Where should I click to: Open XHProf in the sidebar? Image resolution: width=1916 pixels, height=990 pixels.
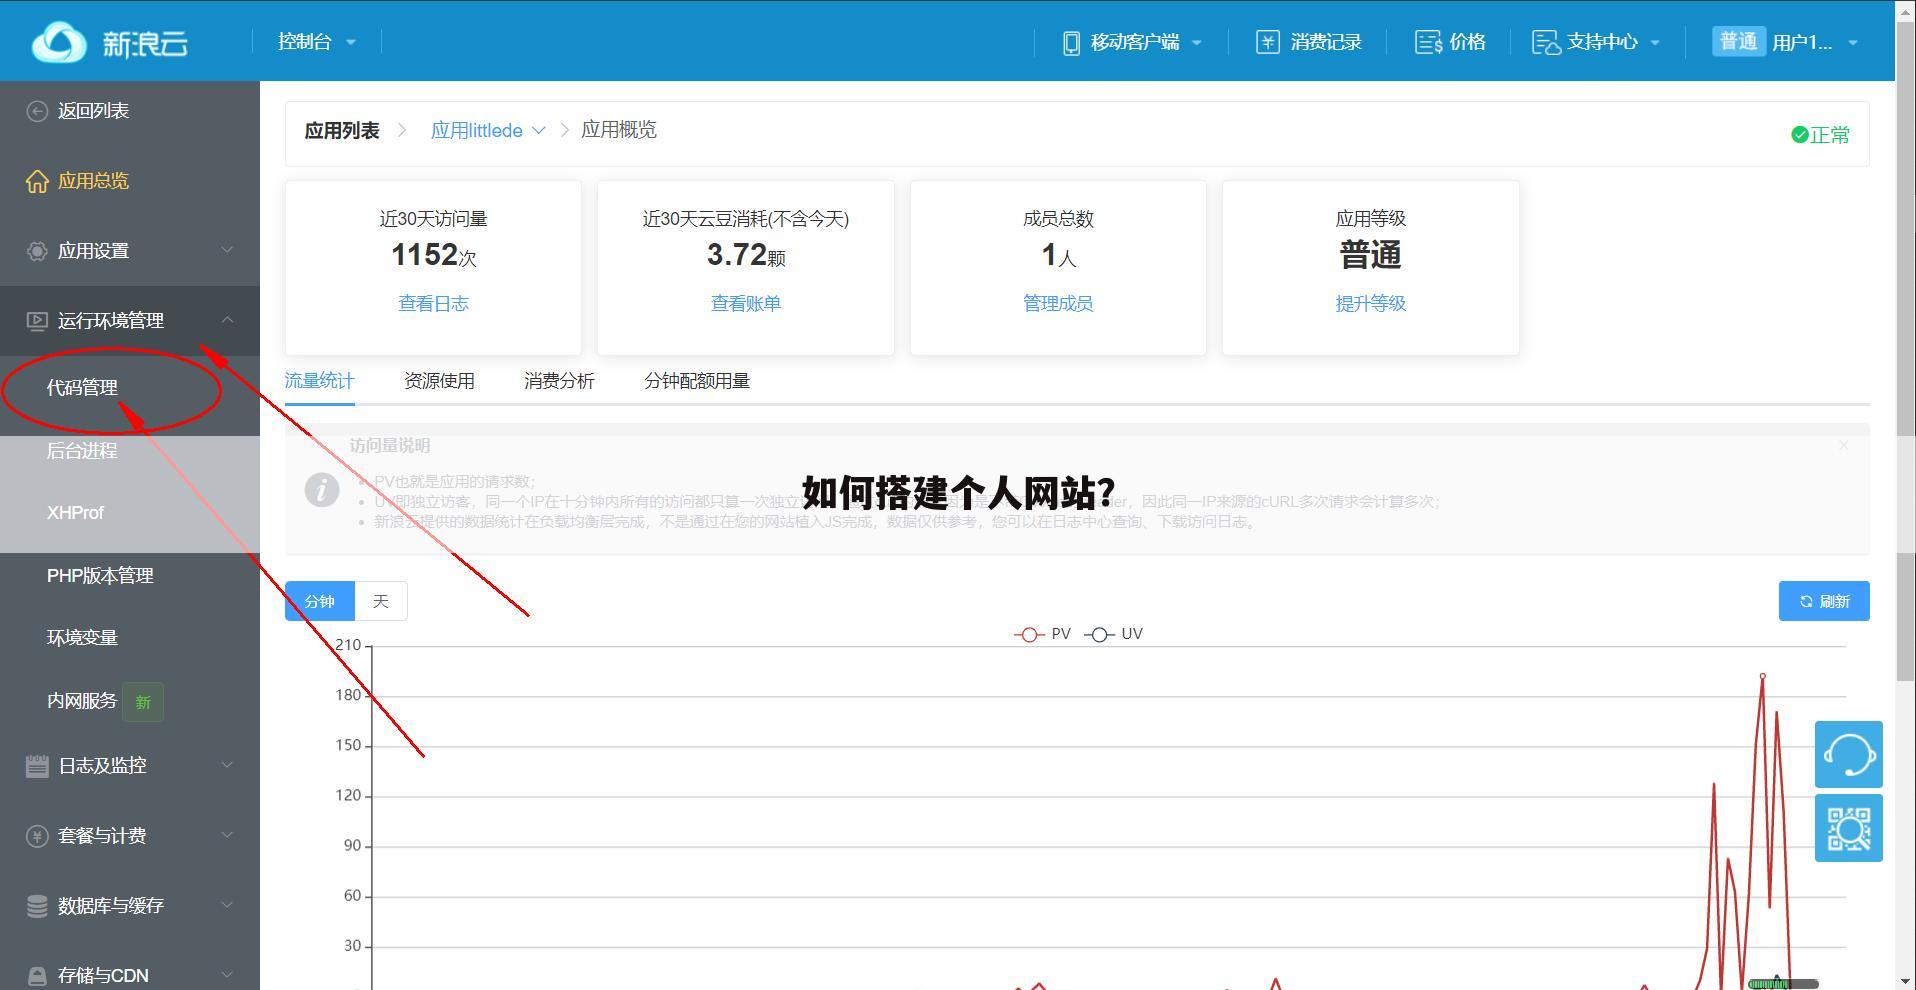(x=75, y=513)
